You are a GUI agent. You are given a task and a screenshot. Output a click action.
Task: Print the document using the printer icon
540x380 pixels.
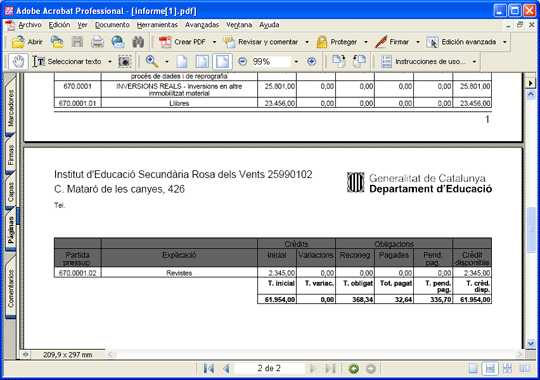97,42
